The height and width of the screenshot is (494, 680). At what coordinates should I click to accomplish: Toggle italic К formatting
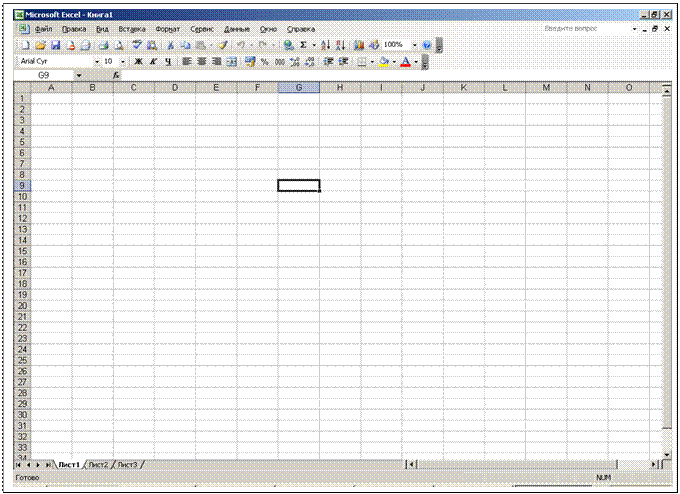(153, 62)
